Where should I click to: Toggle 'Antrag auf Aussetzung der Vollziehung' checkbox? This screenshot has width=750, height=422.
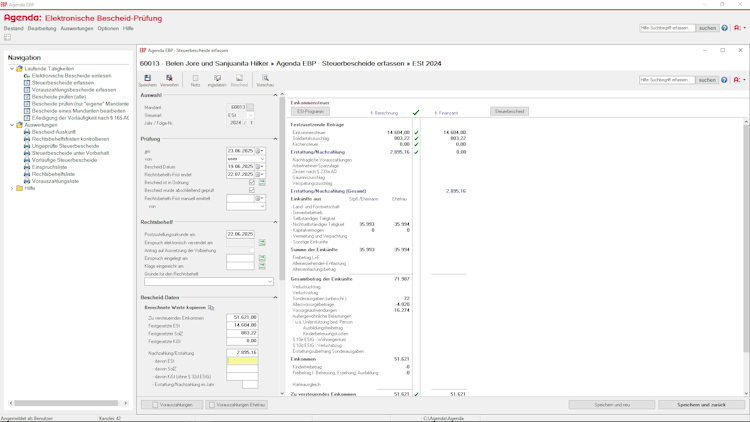click(x=252, y=250)
